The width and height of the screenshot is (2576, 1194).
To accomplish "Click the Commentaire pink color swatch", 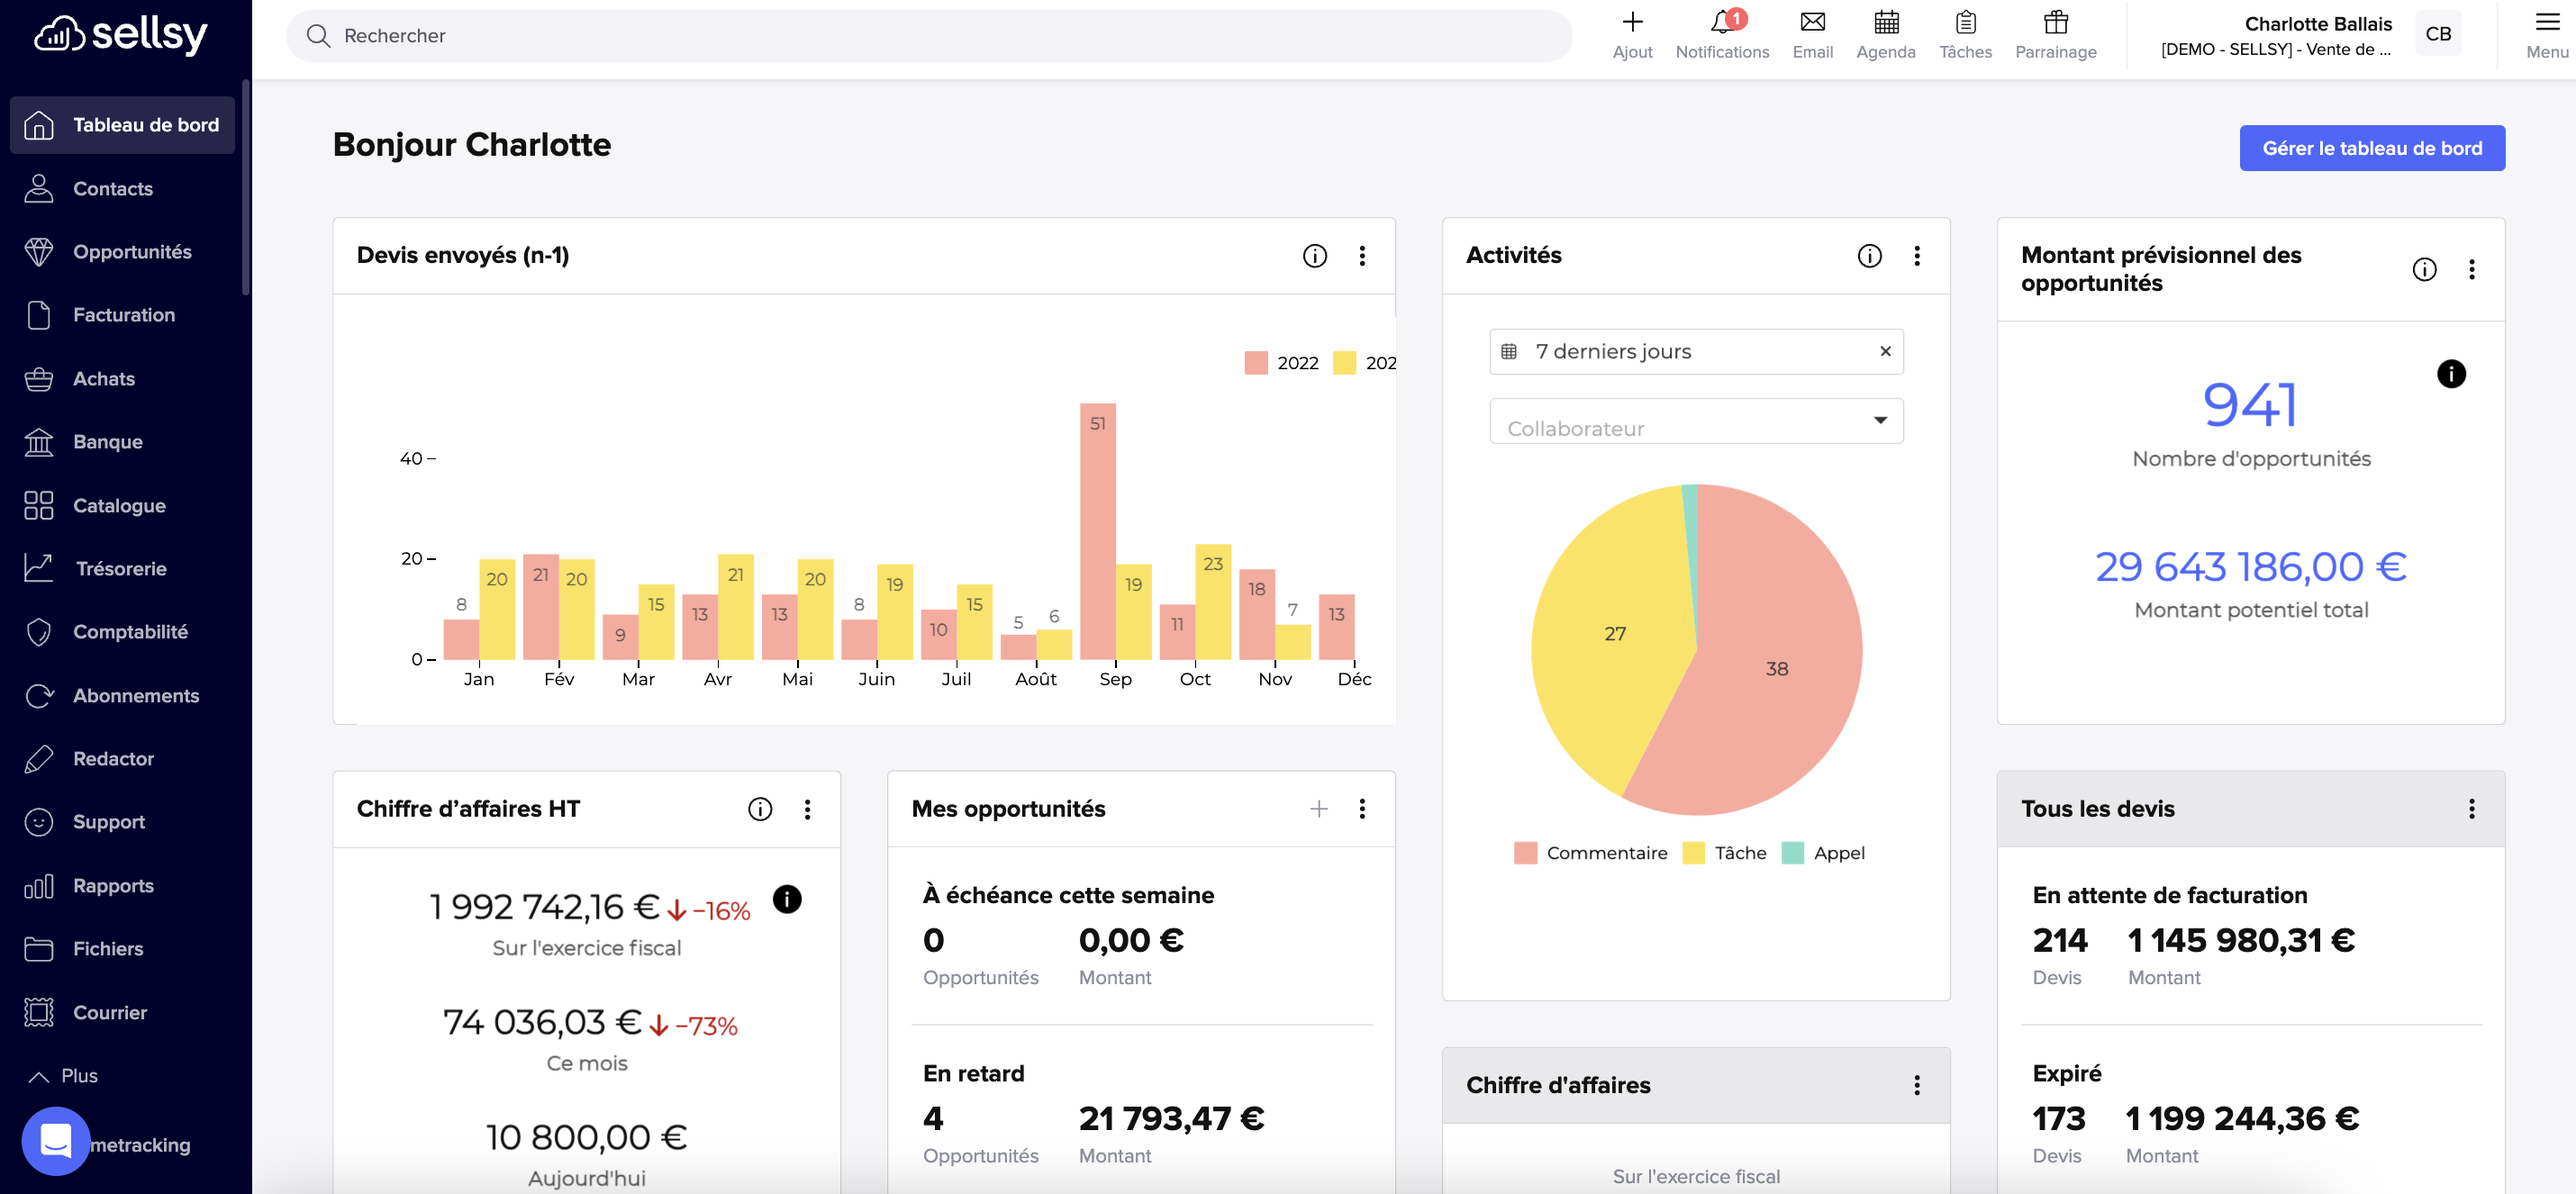I will pos(1523,852).
